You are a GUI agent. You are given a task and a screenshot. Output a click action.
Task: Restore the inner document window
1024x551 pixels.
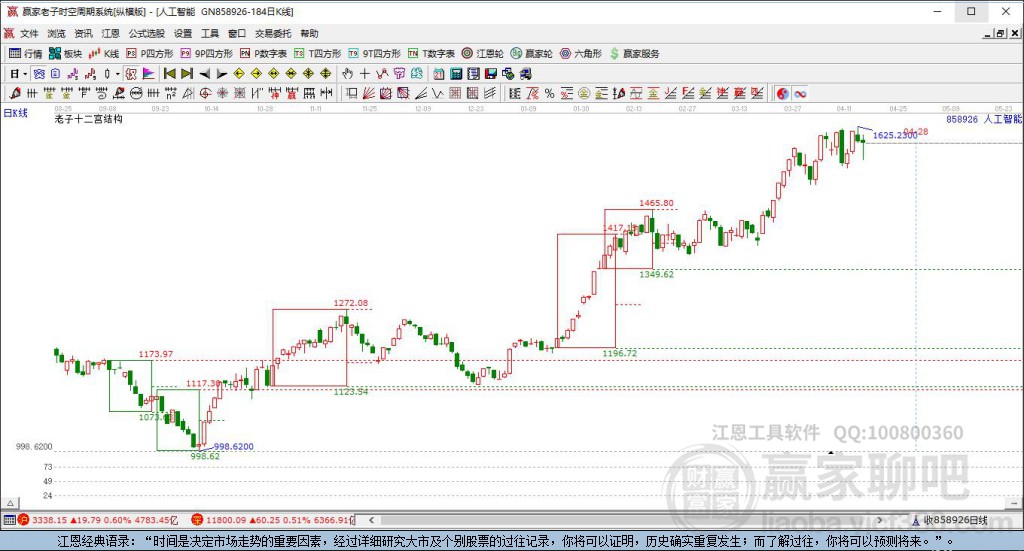point(1000,33)
